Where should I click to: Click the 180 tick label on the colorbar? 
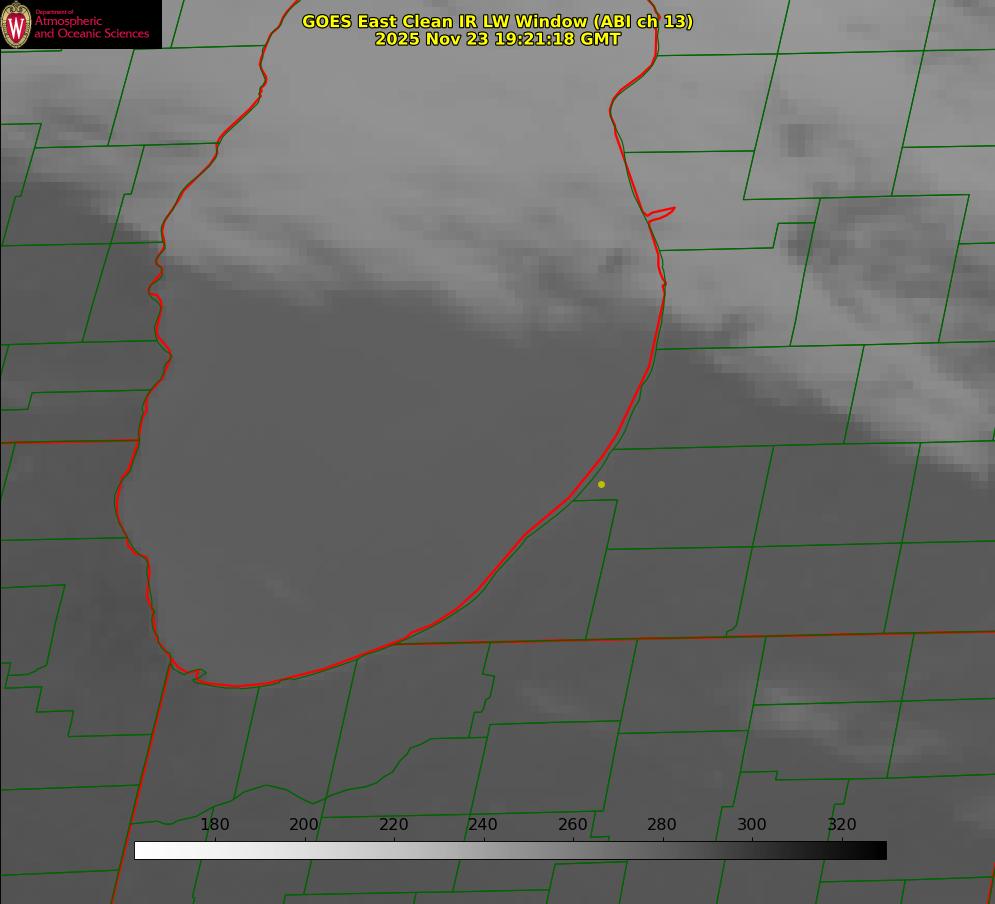[x=215, y=825]
